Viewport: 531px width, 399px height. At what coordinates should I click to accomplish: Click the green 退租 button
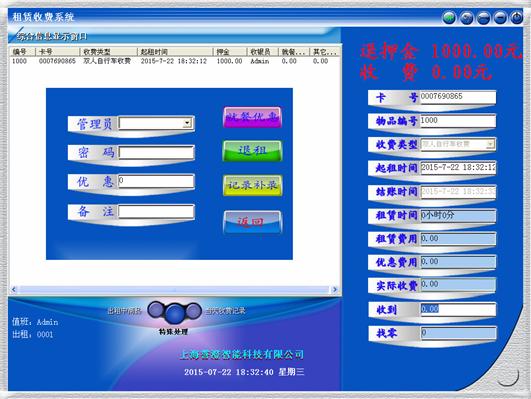click(x=252, y=151)
